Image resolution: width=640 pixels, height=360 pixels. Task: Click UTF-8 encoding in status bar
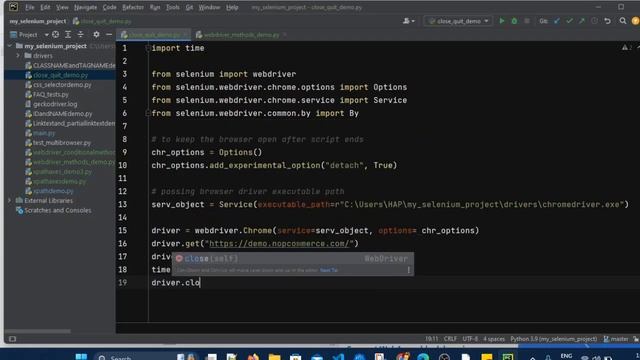coord(470,339)
